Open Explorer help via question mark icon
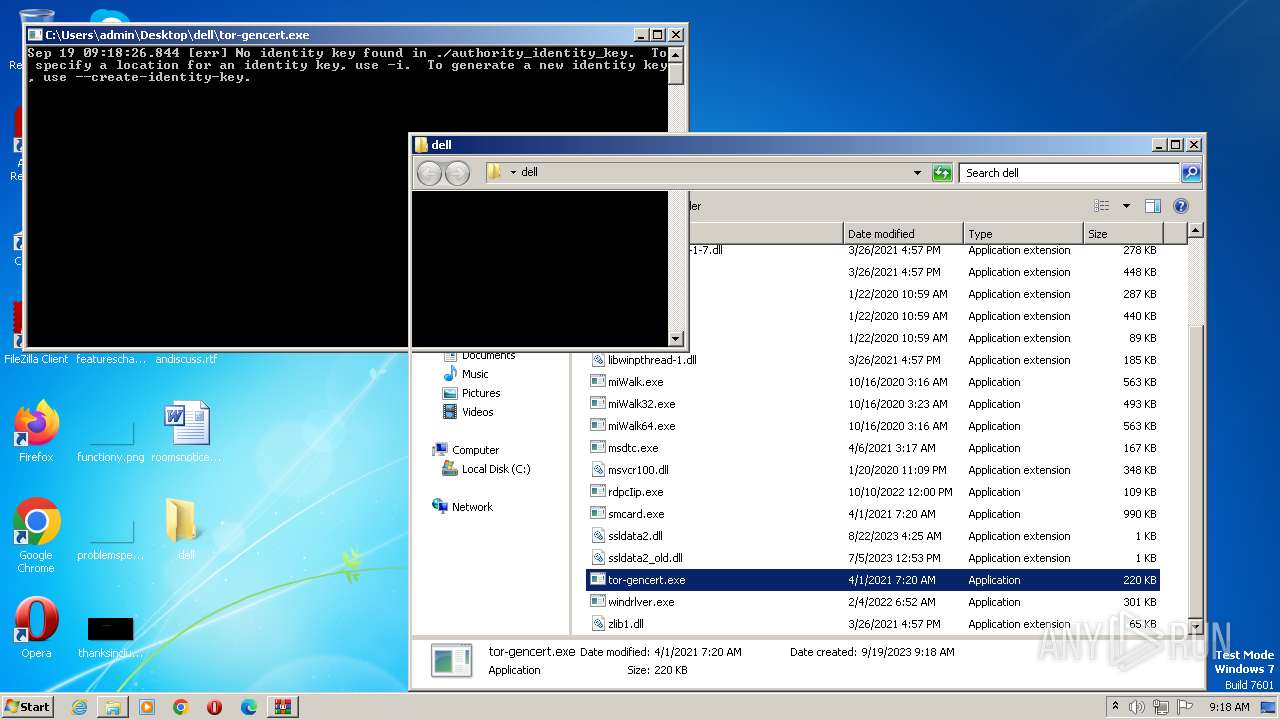This screenshot has width=1280, height=720. [x=1181, y=206]
